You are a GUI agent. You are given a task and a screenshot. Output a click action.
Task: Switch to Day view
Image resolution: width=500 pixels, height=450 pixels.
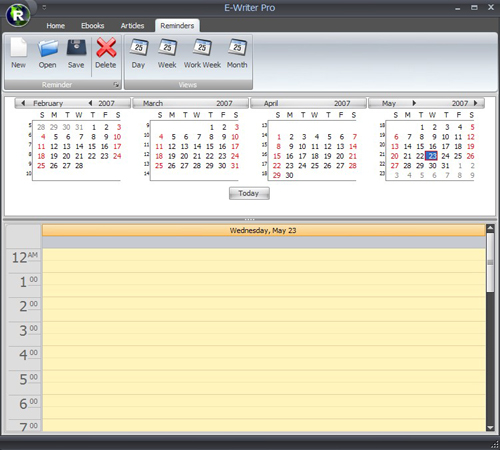click(138, 53)
